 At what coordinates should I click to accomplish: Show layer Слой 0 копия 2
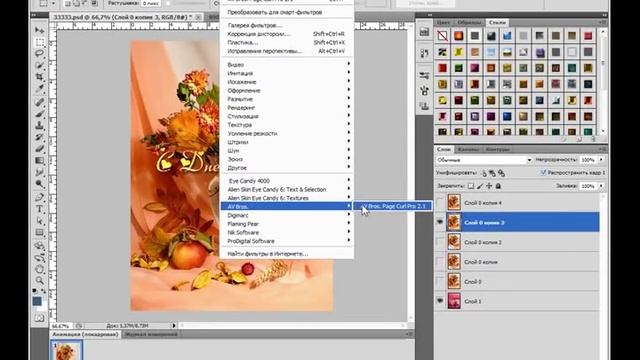(440, 242)
